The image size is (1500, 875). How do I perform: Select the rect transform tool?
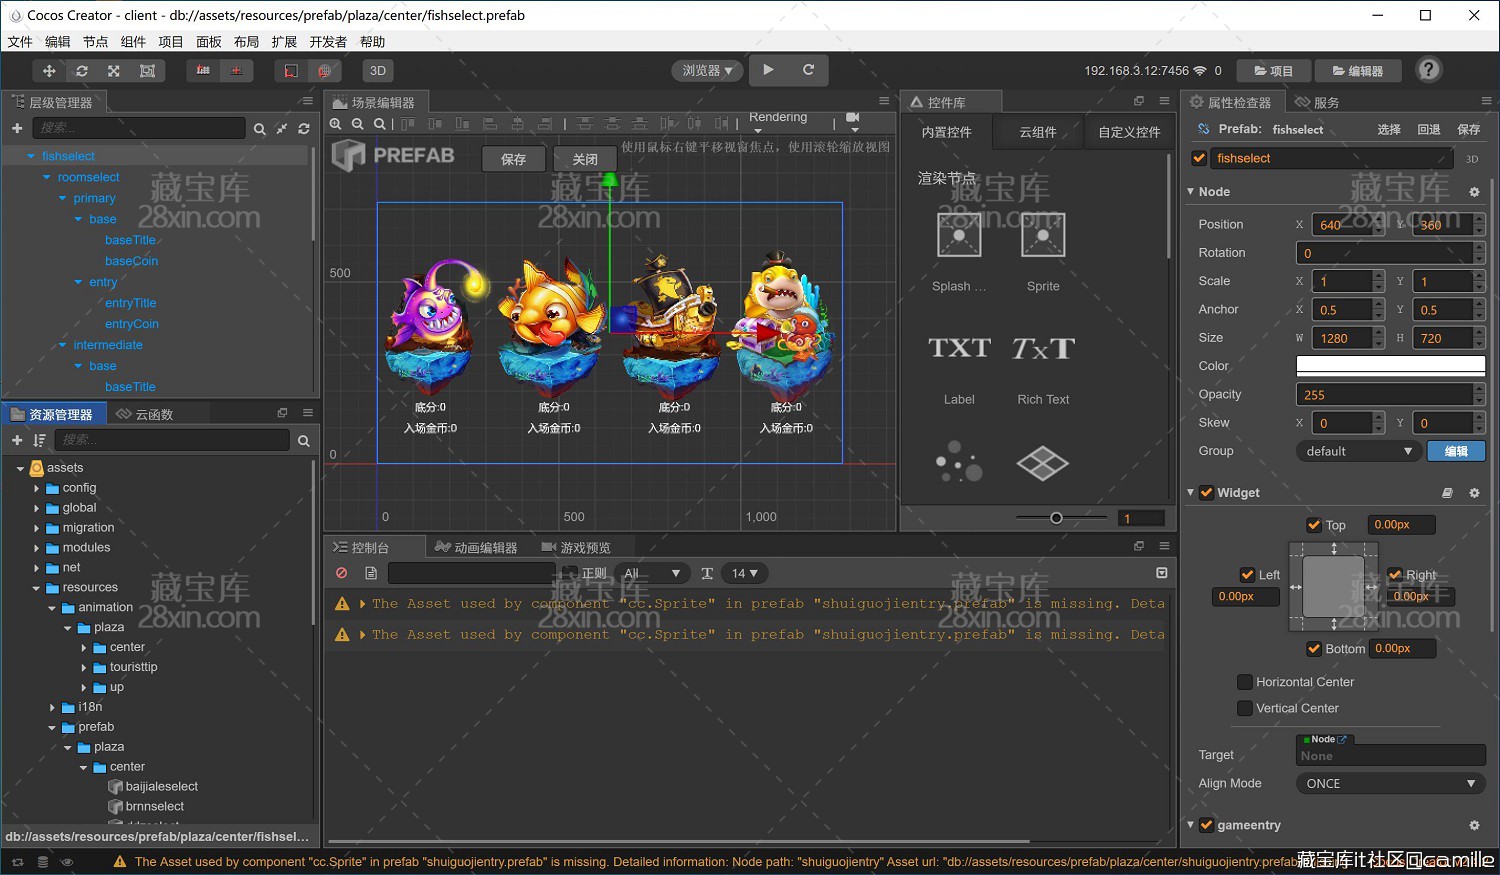tap(147, 71)
